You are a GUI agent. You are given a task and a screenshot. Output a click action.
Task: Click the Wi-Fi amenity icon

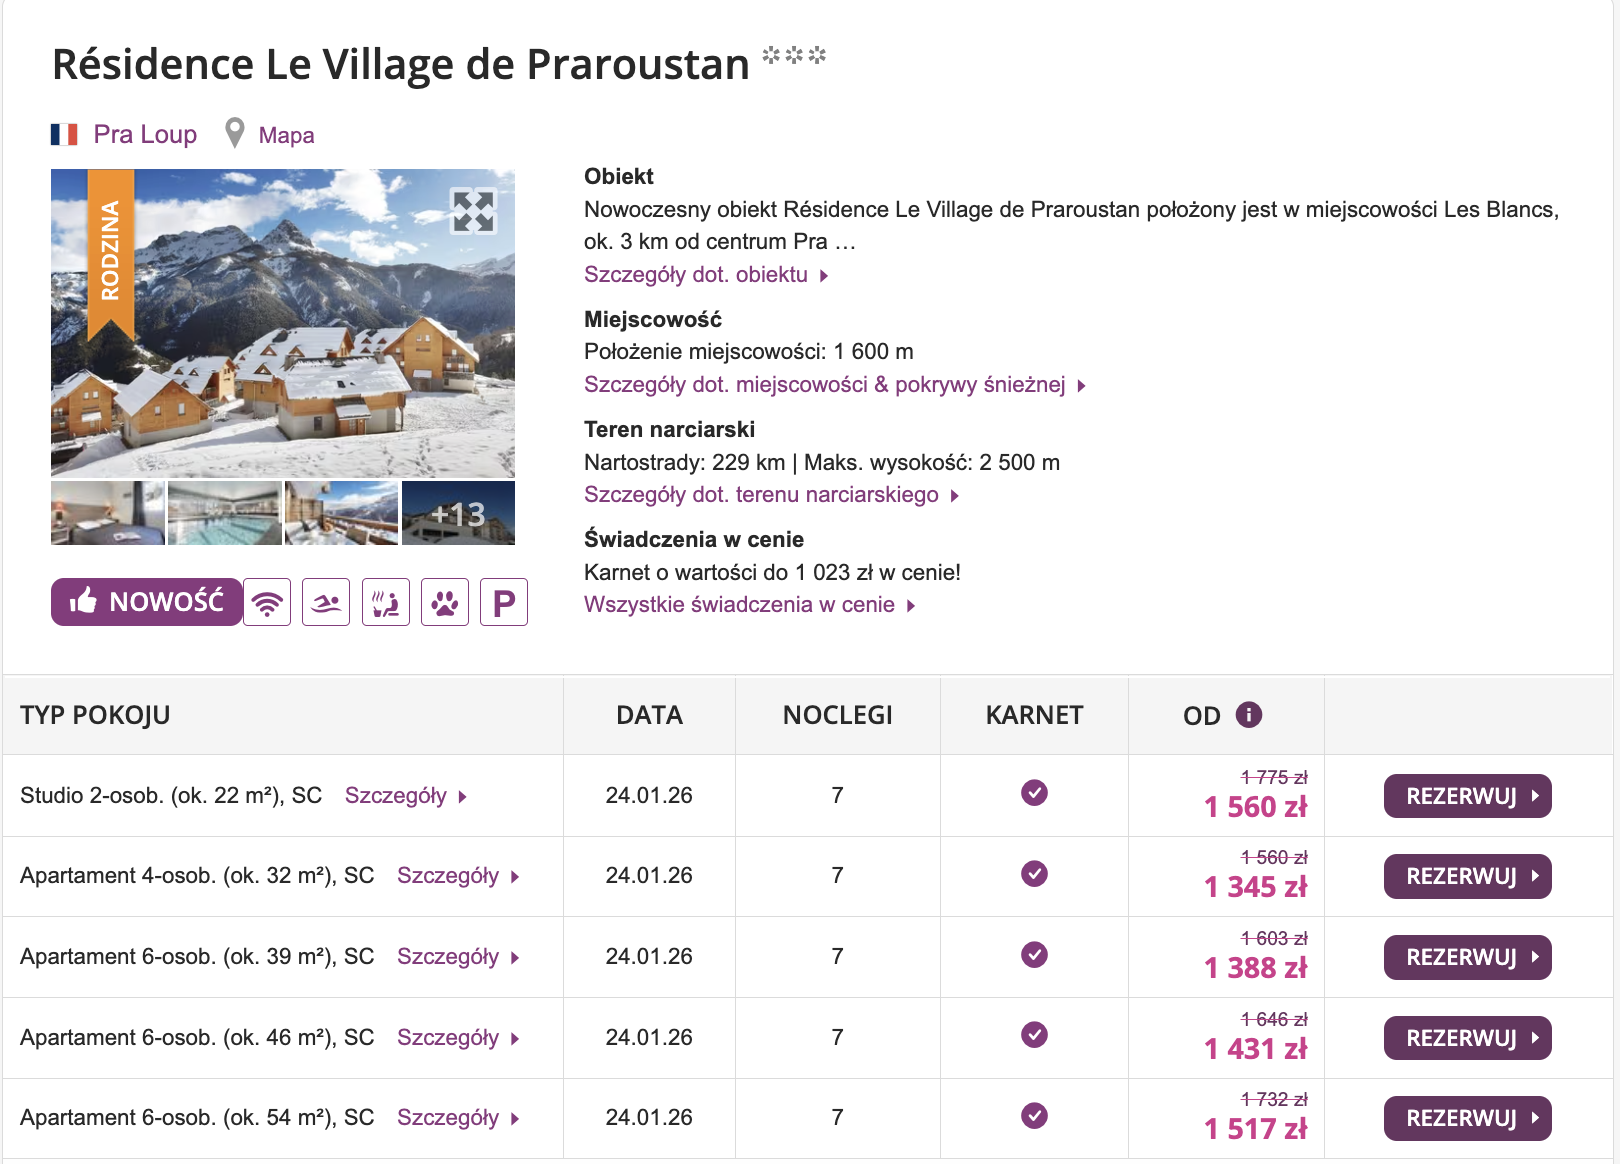[x=266, y=602]
